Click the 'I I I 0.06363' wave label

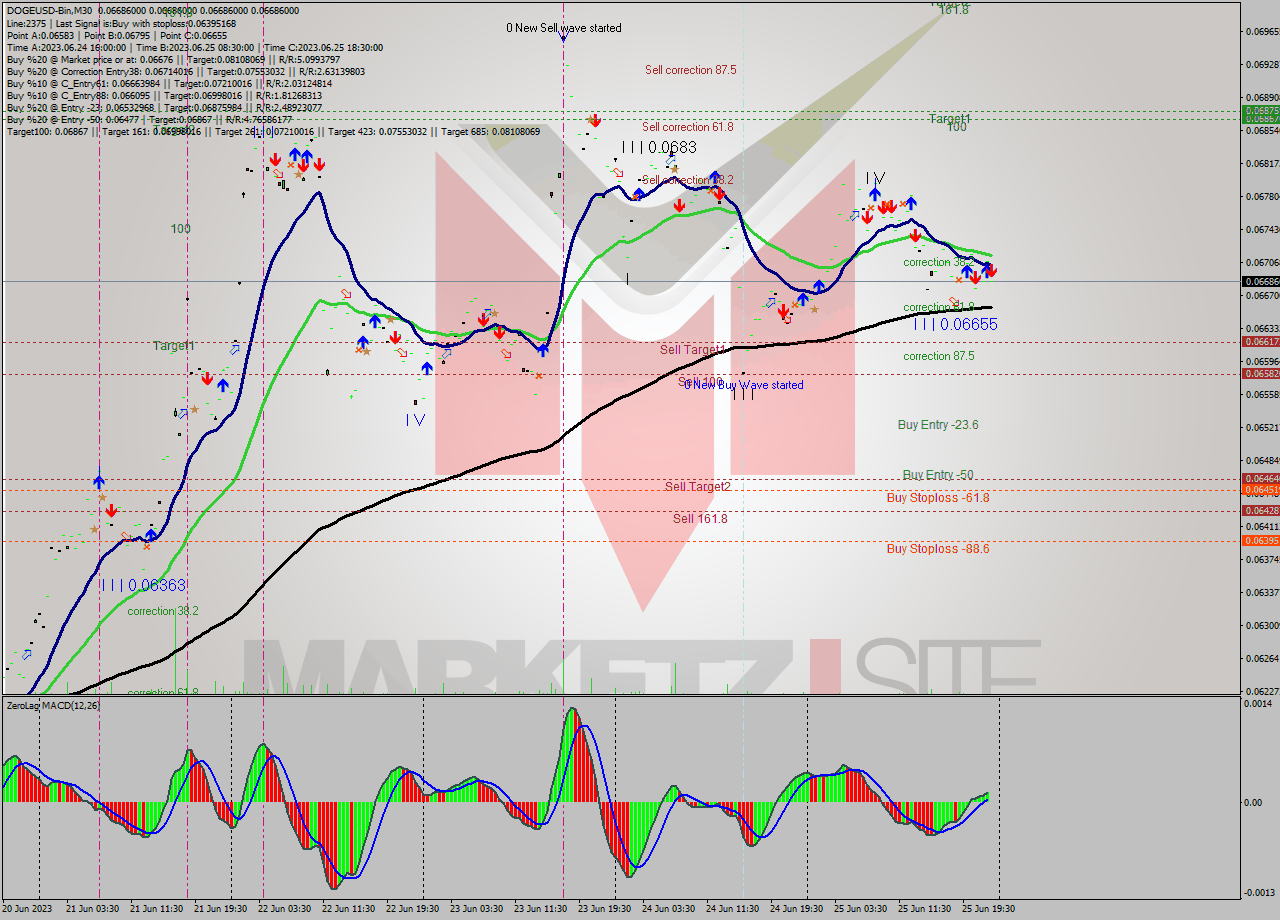[143, 585]
